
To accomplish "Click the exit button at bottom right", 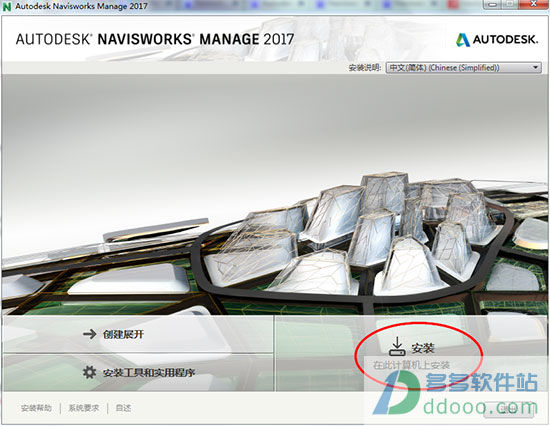I will 509,409.
